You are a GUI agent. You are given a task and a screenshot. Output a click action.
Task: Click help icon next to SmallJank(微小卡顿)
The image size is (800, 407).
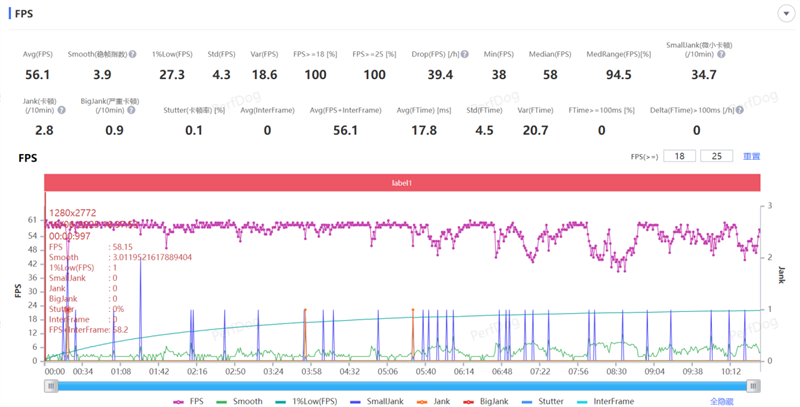[722, 53]
